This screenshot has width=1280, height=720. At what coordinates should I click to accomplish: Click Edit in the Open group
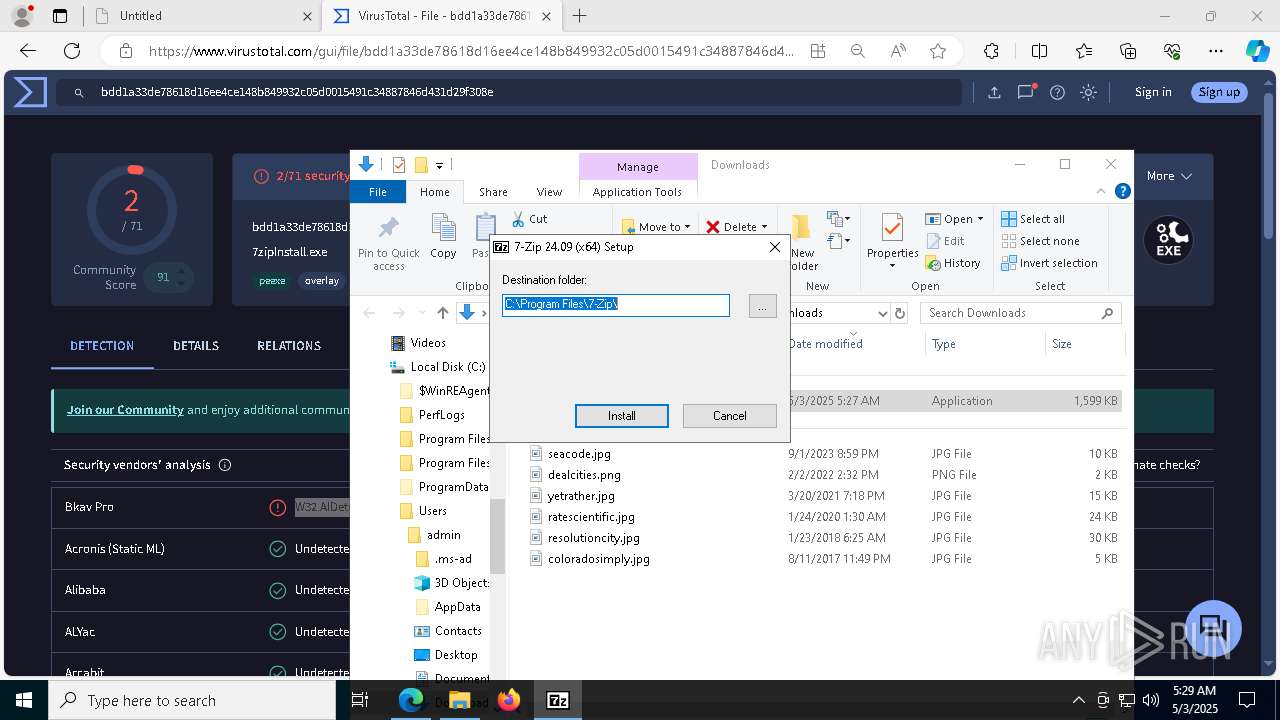pos(945,241)
